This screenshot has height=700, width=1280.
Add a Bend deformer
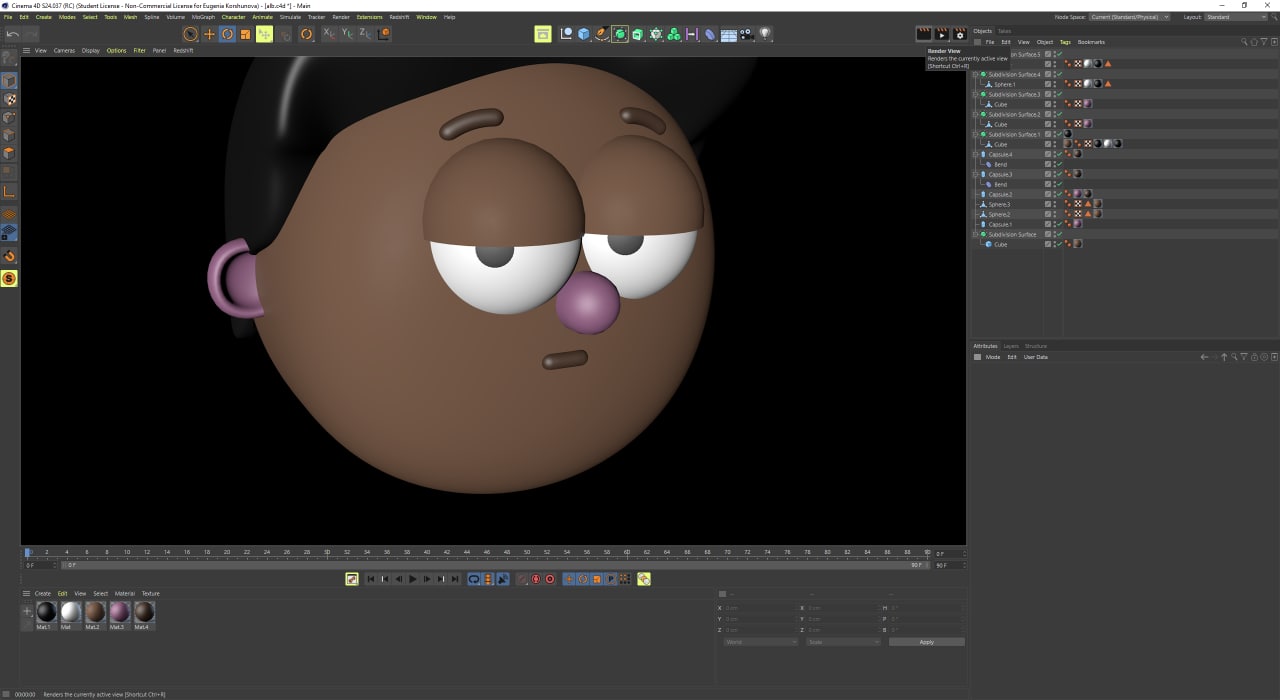709,34
